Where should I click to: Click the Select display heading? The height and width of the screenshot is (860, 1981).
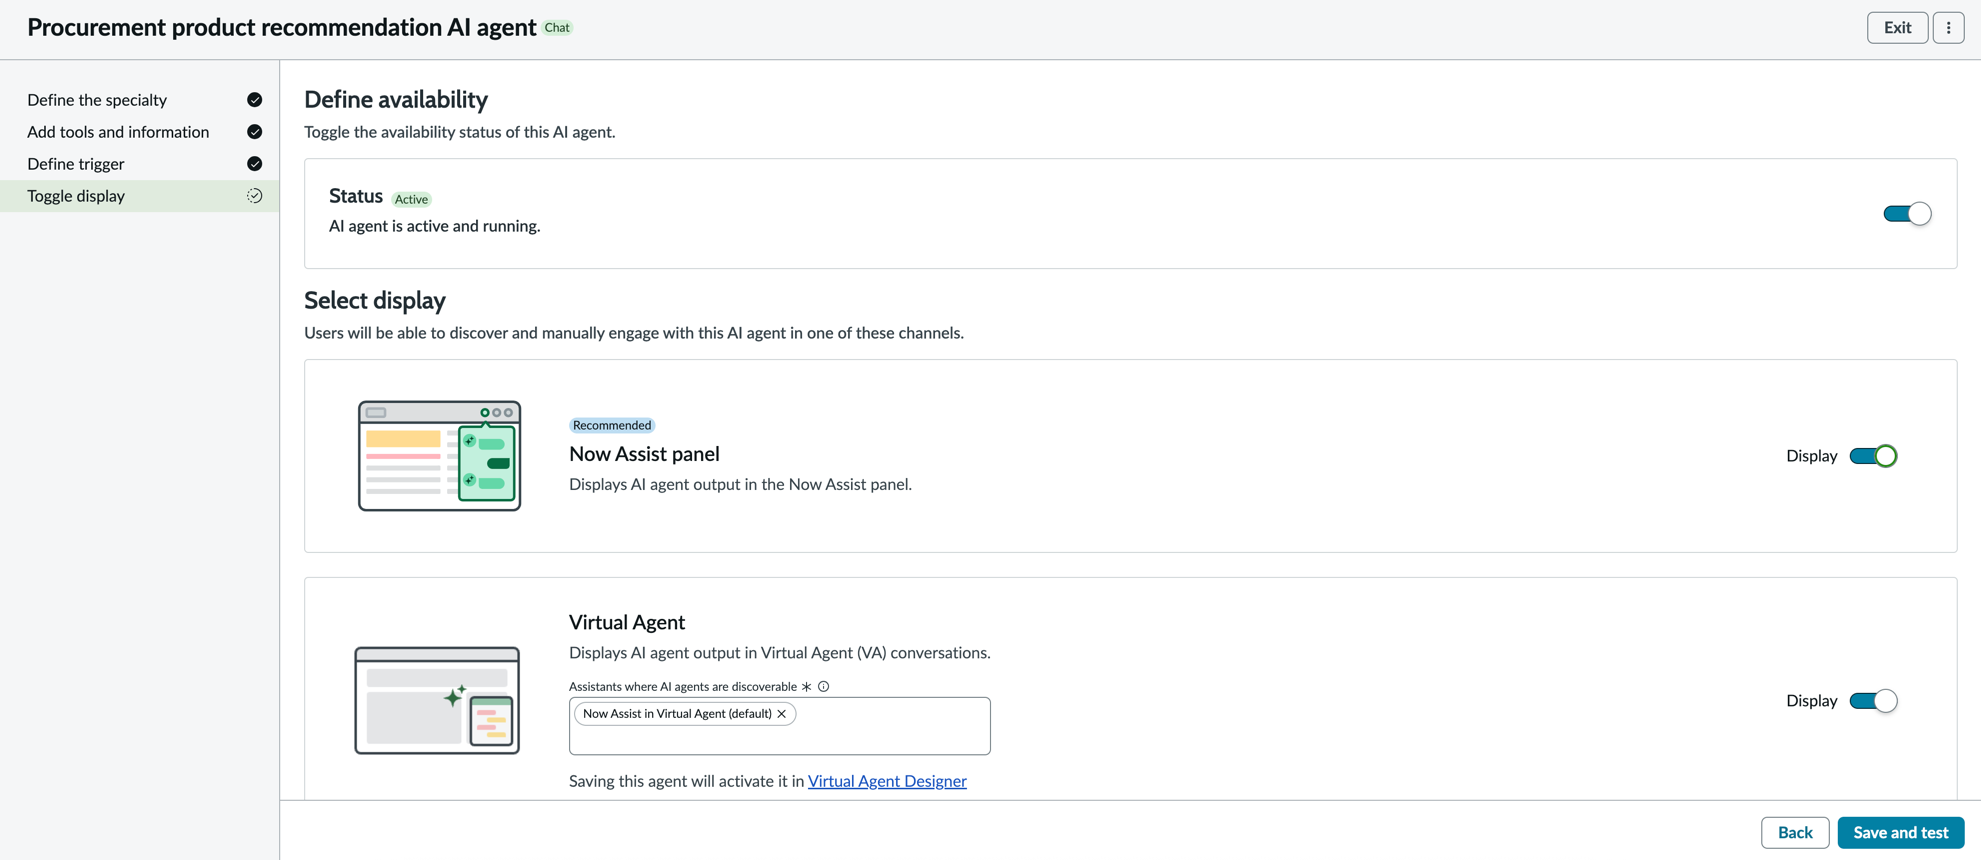click(x=375, y=300)
